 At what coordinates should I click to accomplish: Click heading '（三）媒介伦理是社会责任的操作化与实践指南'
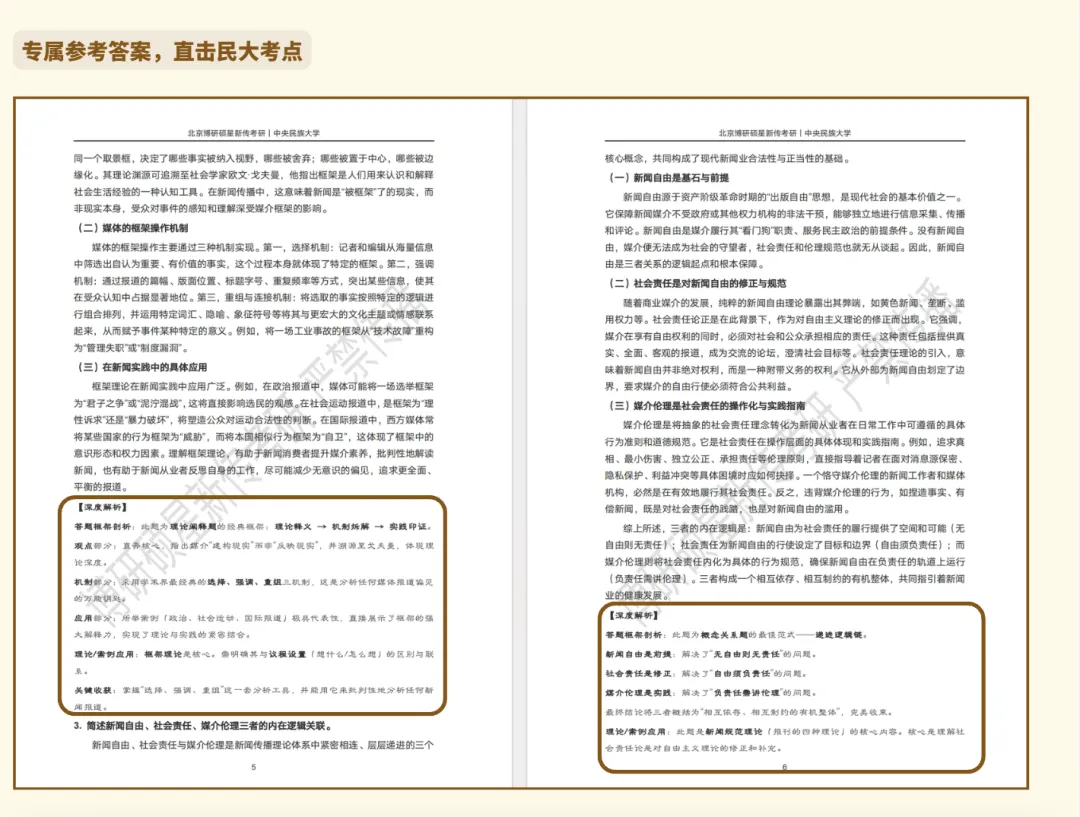point(705,406)
